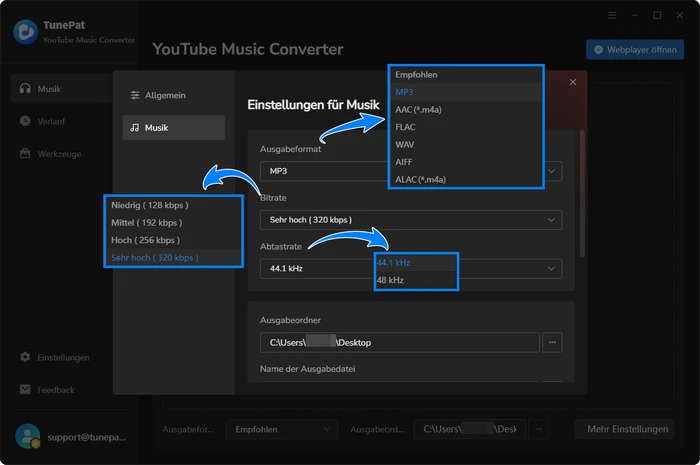Image resolution: width=700 pixels, height=465 pixels.
Task: Choose AAC (*.m4a) in format list
Action: 466,109
